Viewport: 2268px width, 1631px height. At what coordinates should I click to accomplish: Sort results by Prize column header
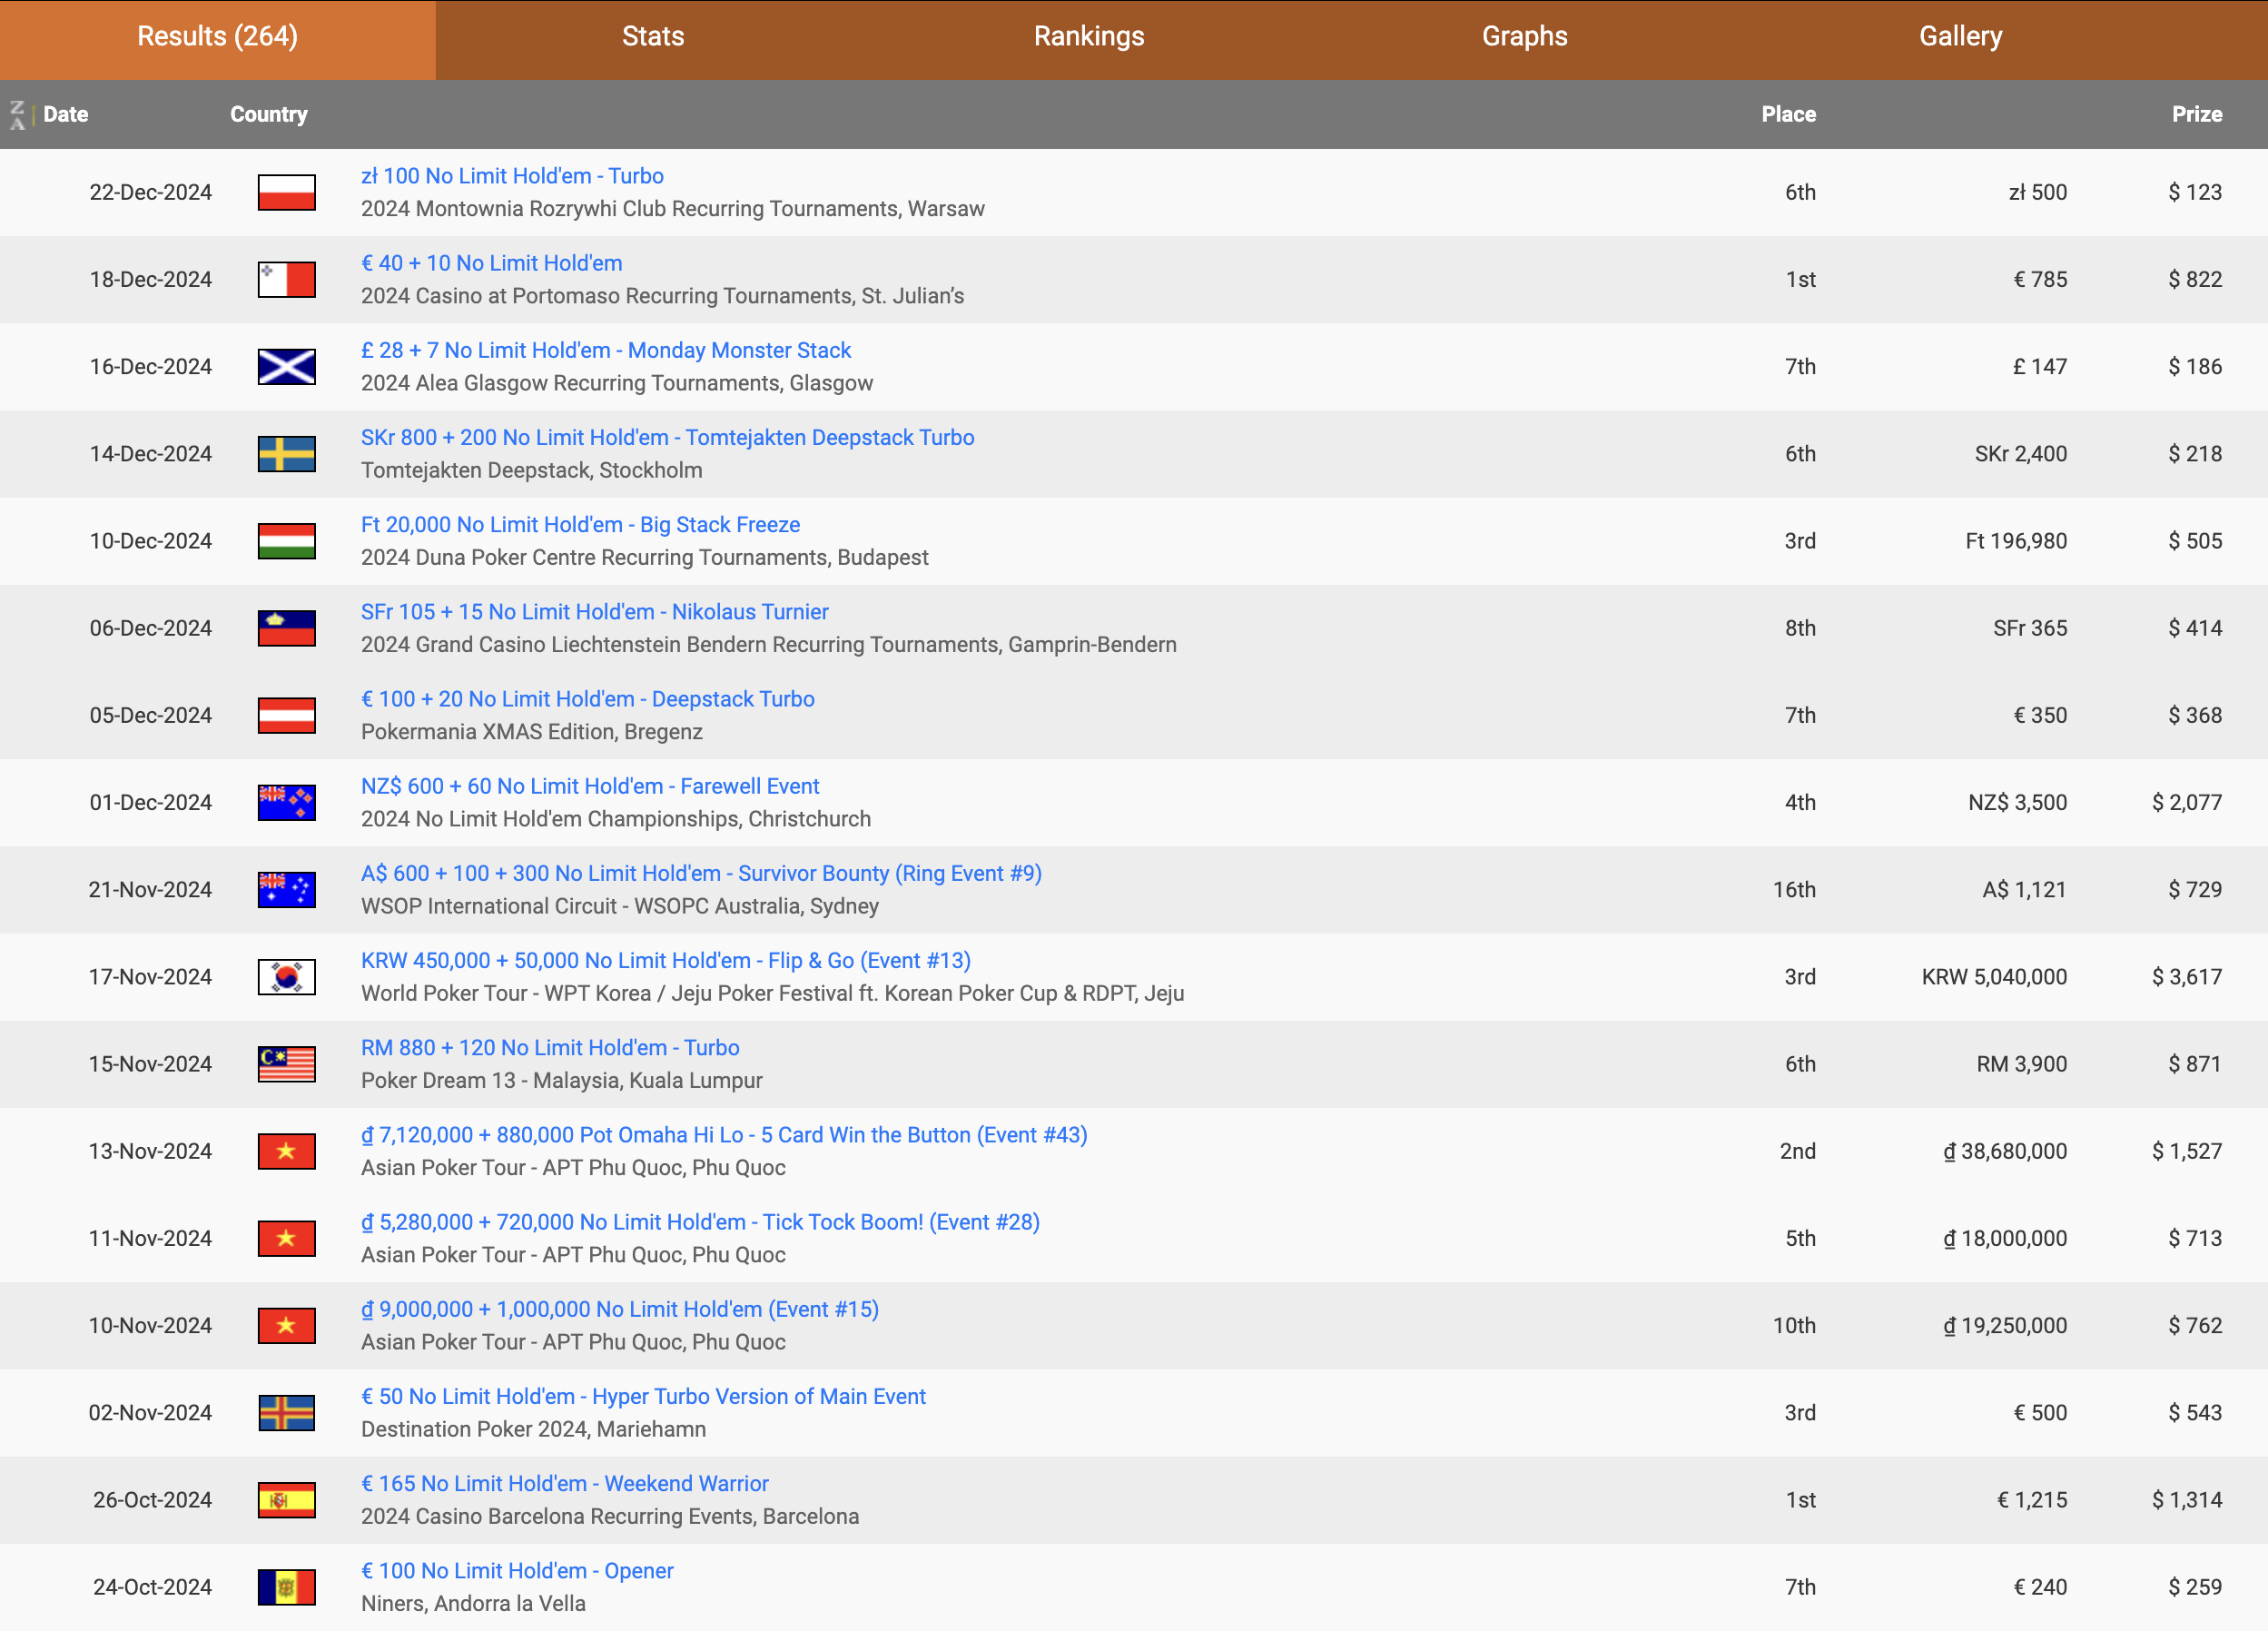click(2196, 114)
